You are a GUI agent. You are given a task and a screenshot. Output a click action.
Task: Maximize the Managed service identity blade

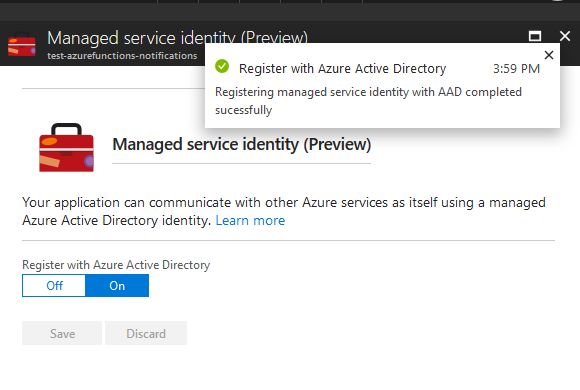[535, 36]
